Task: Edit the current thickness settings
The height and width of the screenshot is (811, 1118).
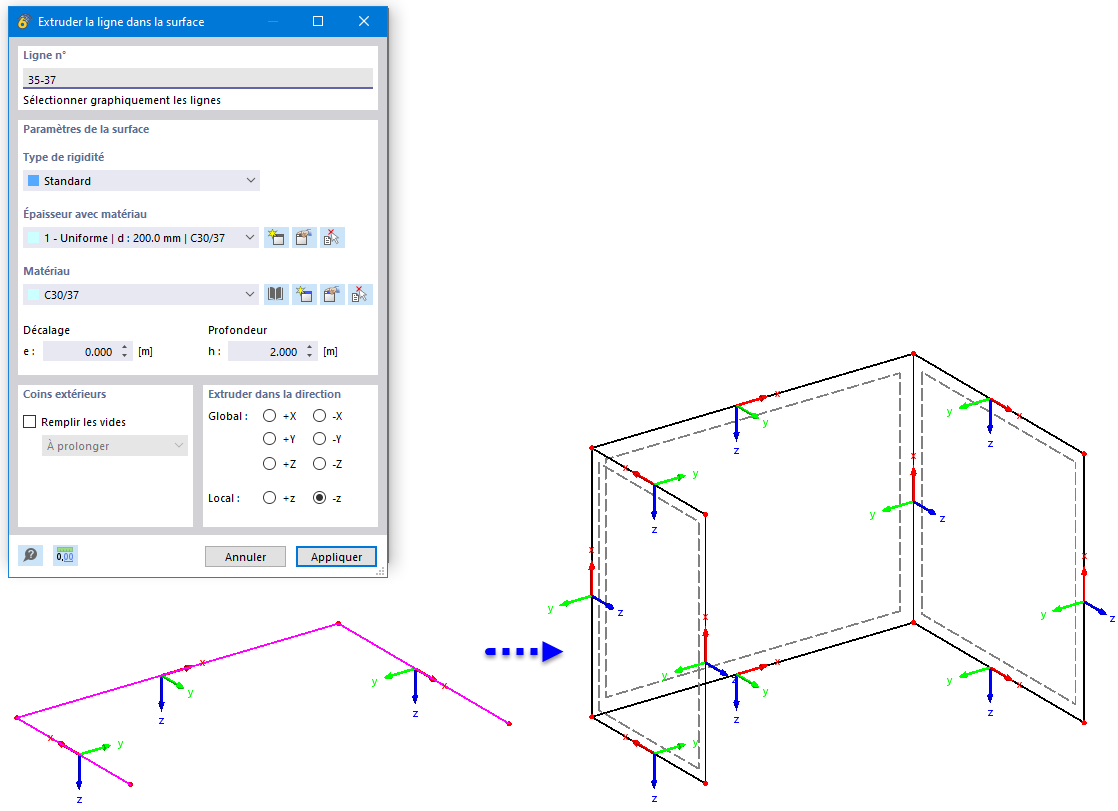Action: [x=303, y=237]
